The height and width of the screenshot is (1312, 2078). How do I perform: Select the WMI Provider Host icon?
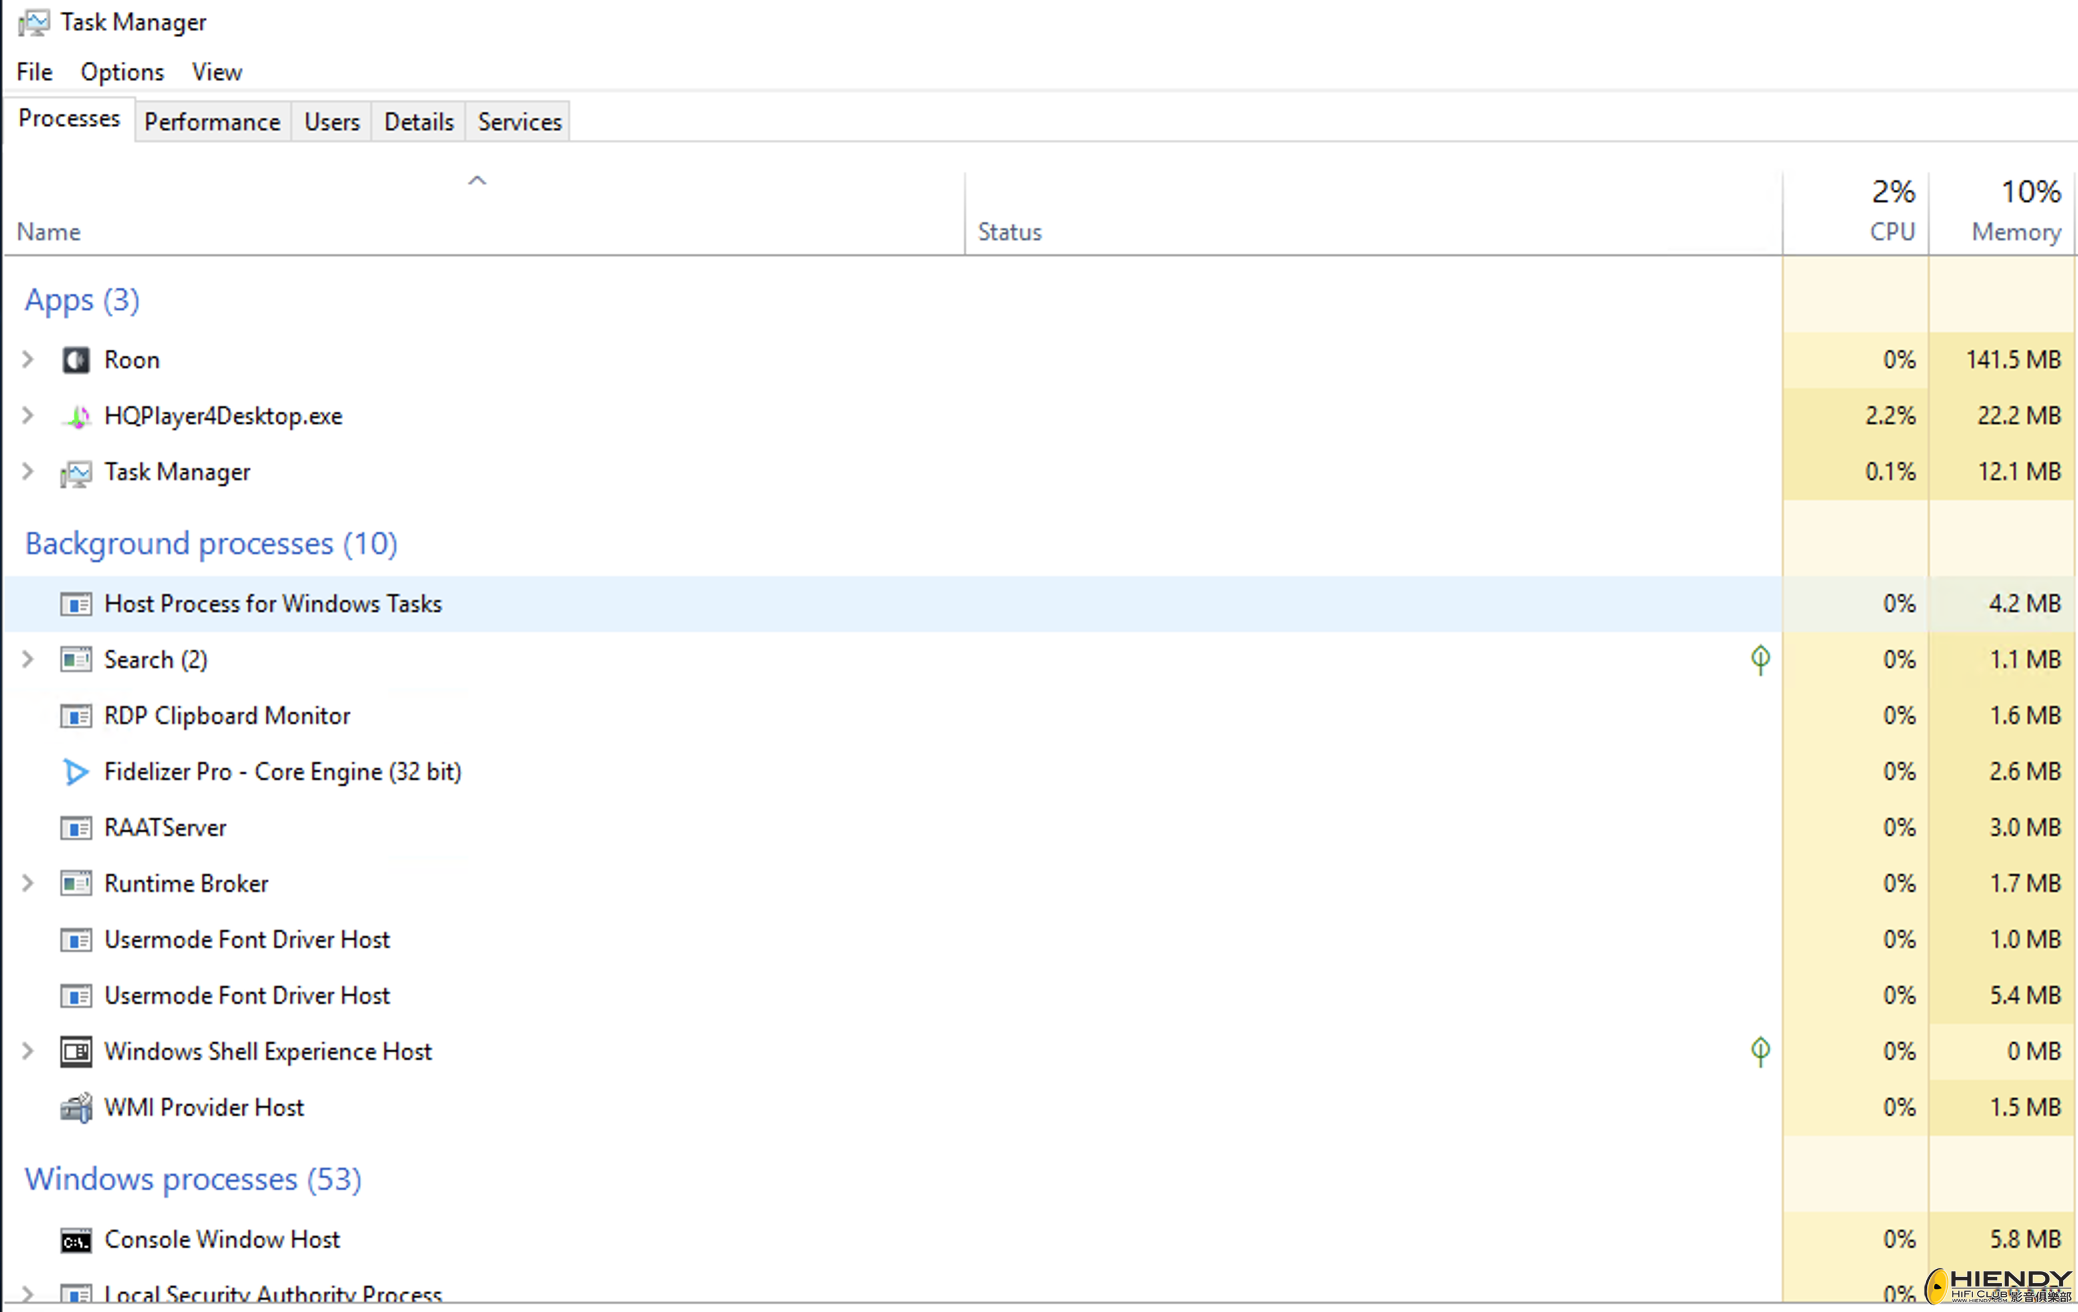click(x=75, y=1107)
